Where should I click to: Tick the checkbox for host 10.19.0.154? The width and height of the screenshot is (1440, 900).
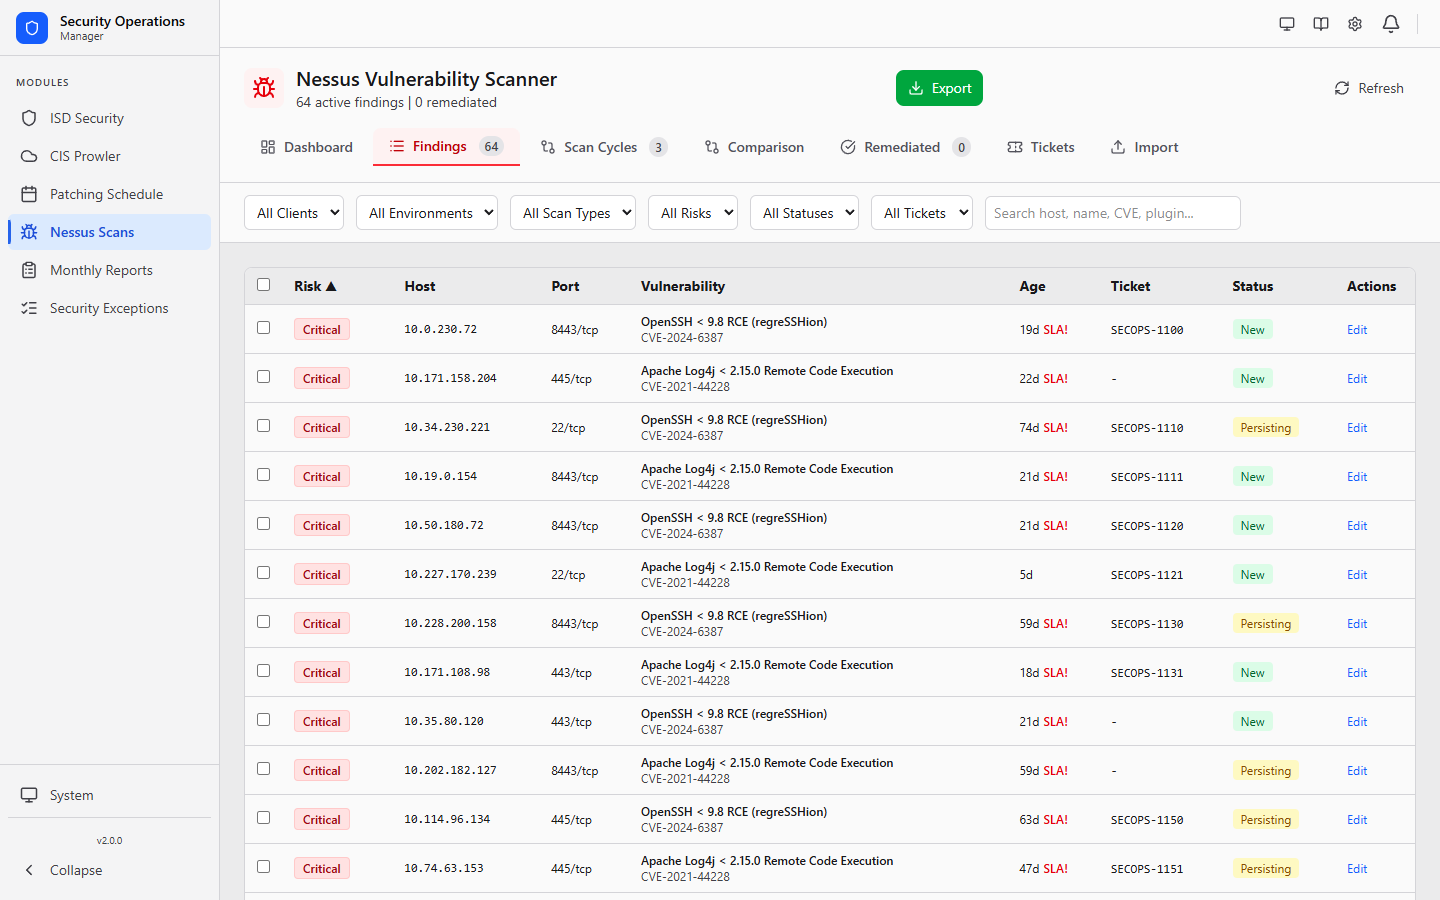[264, 475]
